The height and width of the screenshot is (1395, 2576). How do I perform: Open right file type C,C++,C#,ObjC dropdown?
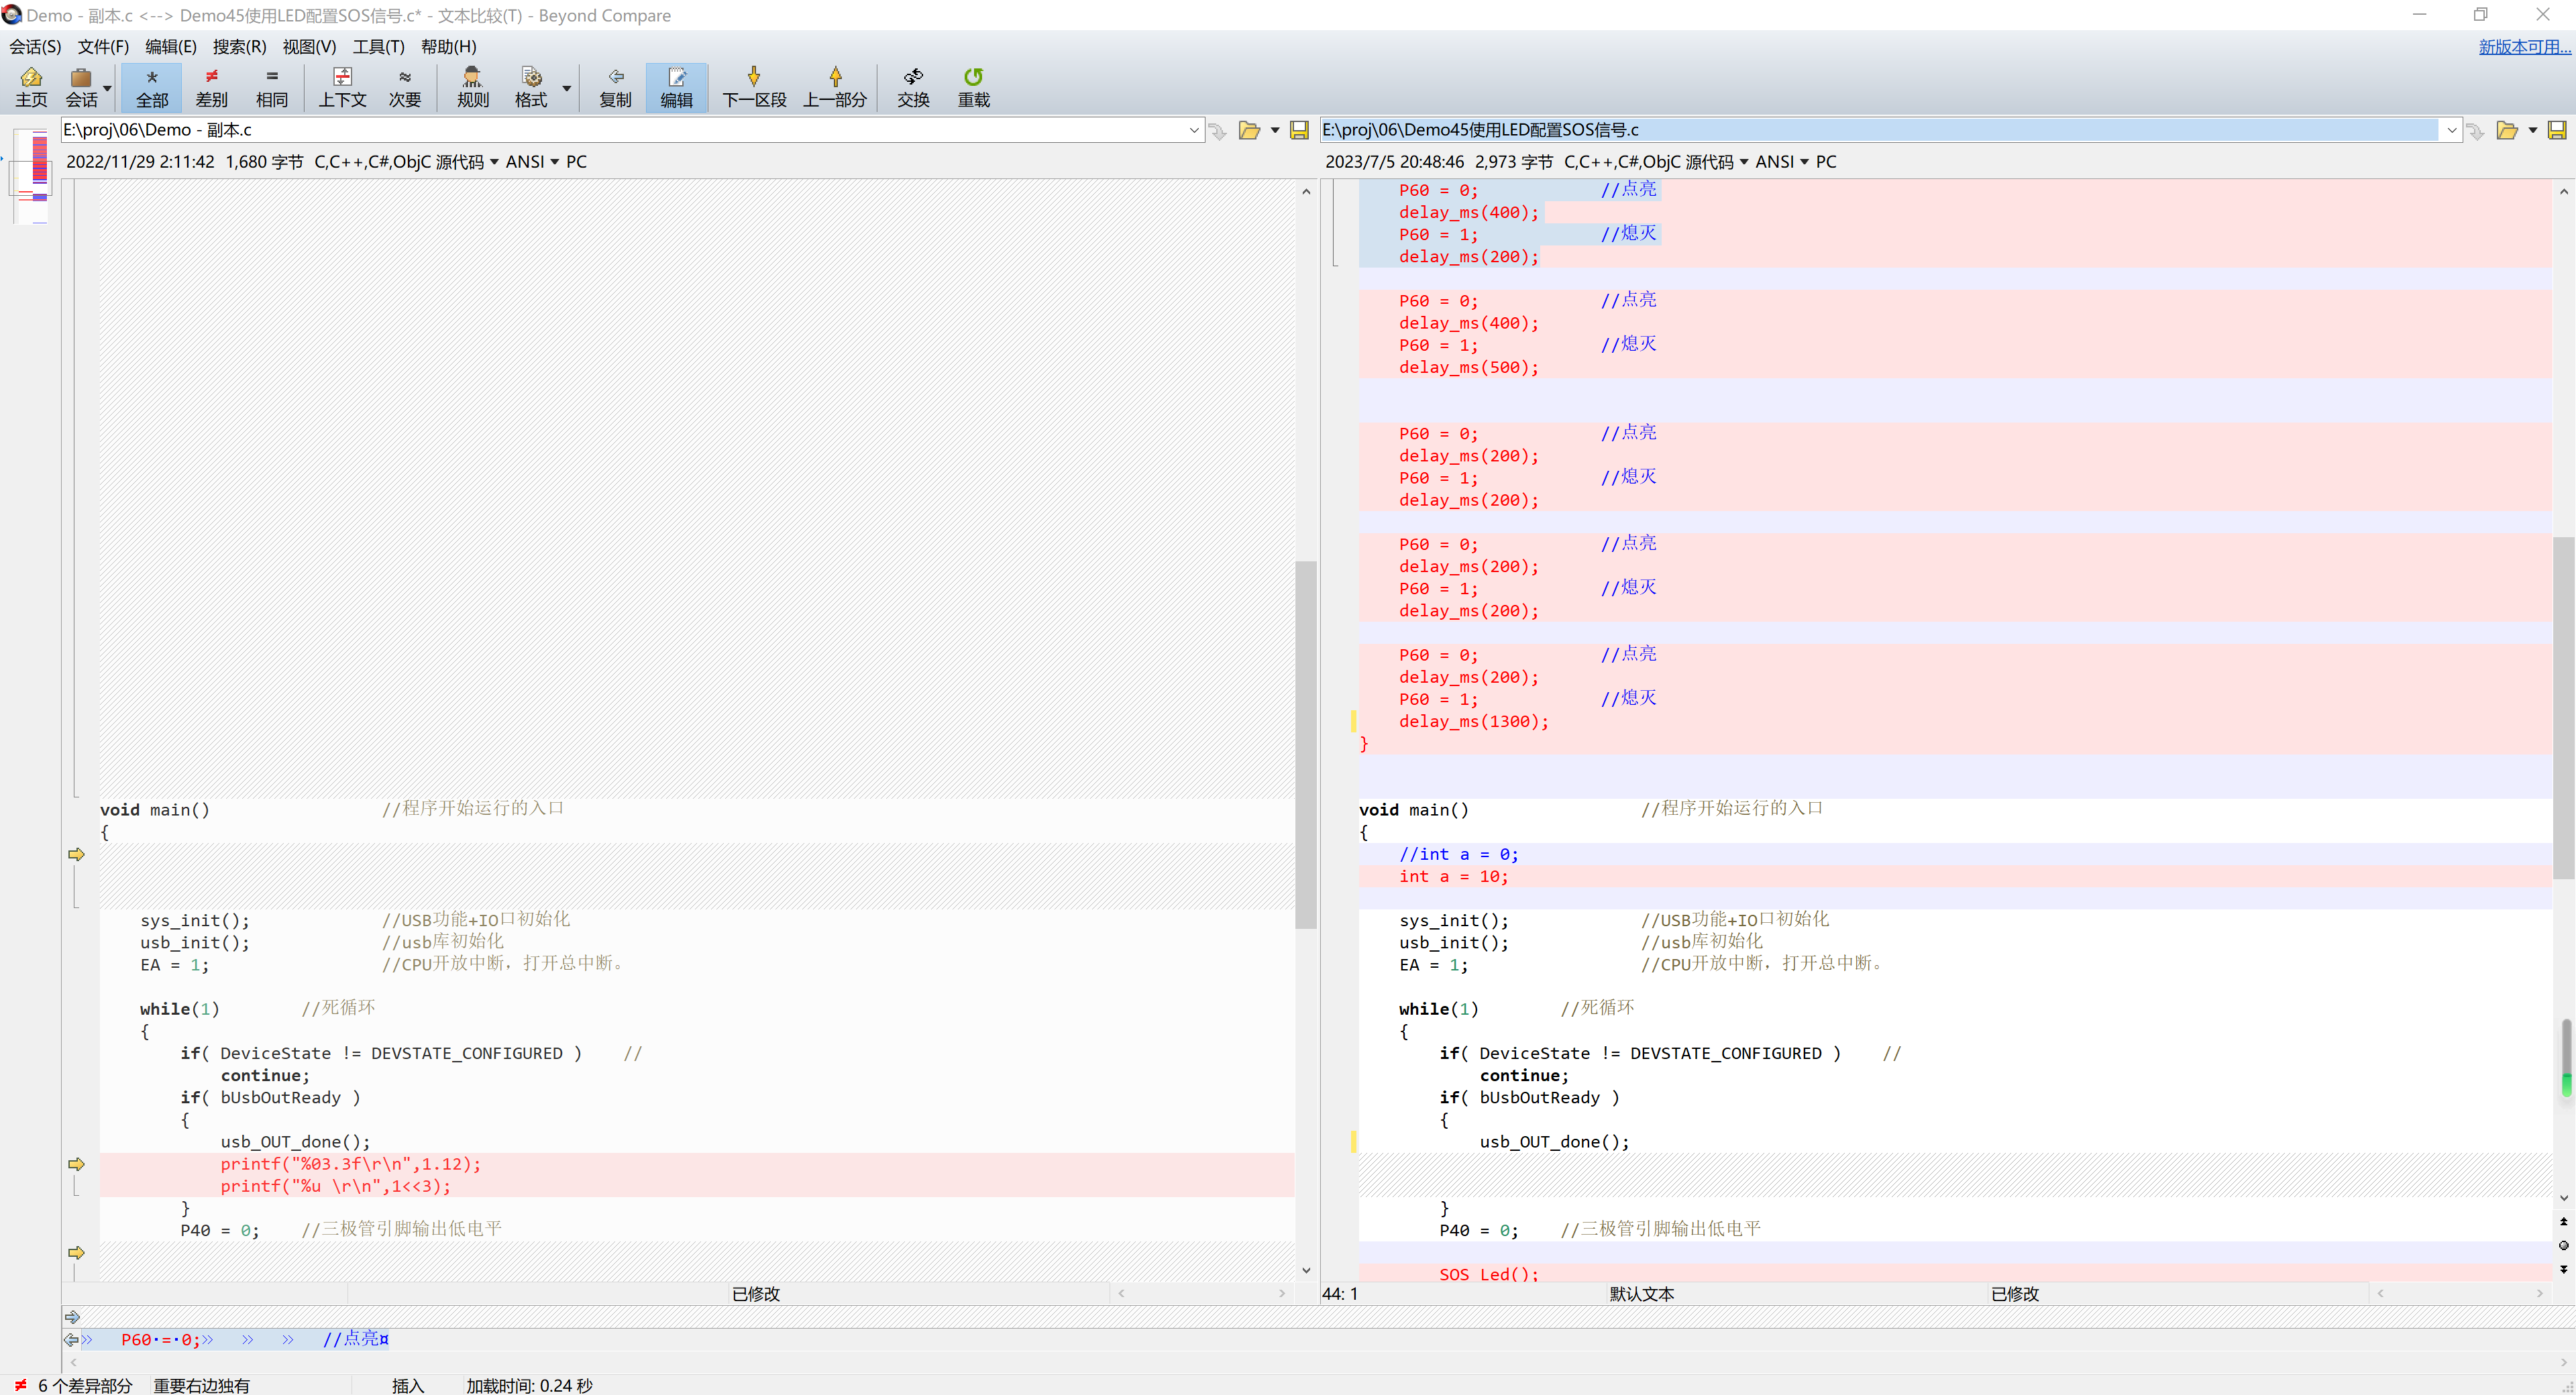pos(1656,162)
